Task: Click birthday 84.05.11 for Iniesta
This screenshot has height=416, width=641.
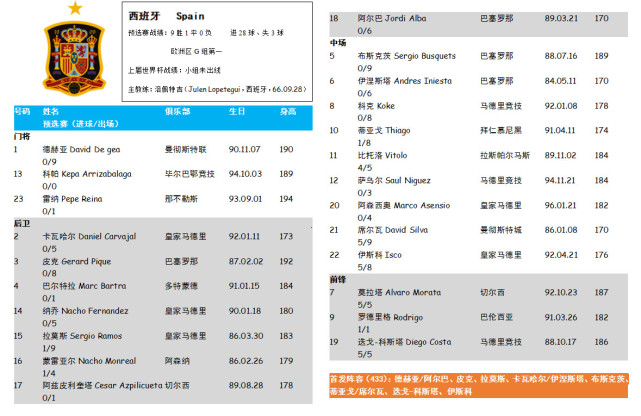Action: coord(560,81)
